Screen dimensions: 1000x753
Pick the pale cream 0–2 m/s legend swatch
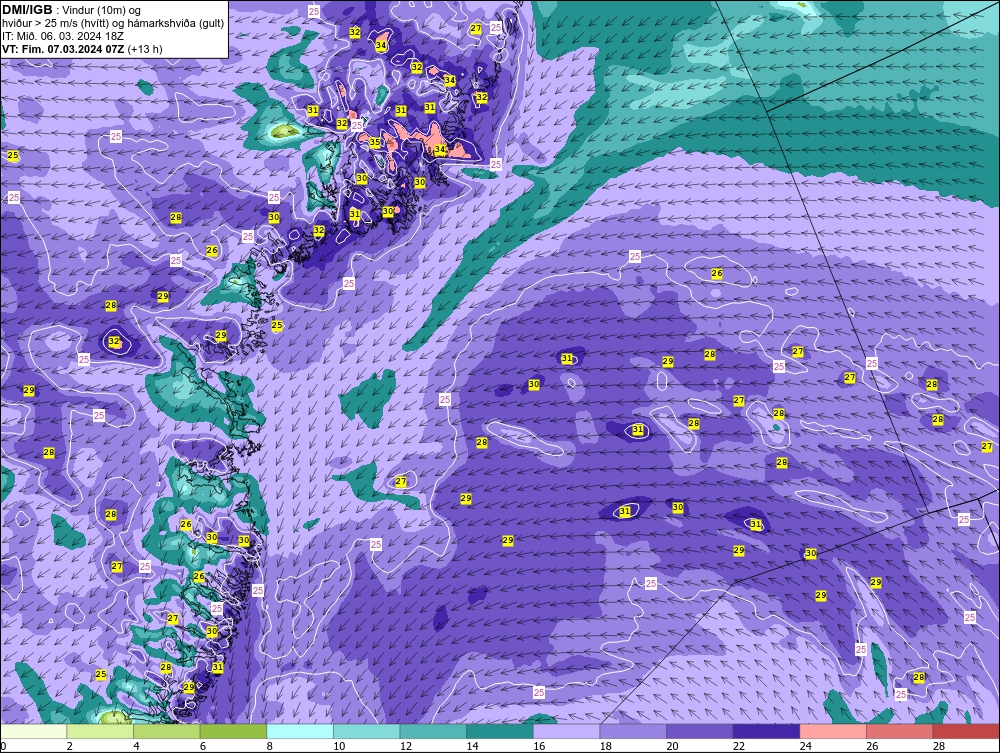coord(33,731)
